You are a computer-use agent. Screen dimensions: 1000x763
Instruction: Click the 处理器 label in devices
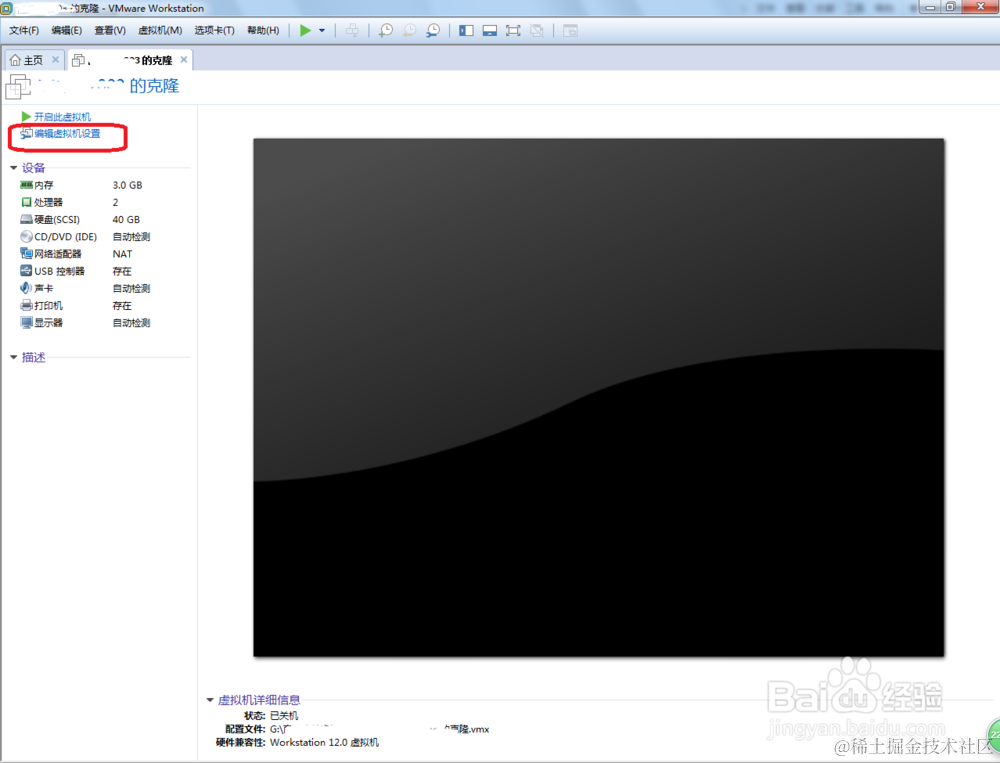(x=48, y=202)
